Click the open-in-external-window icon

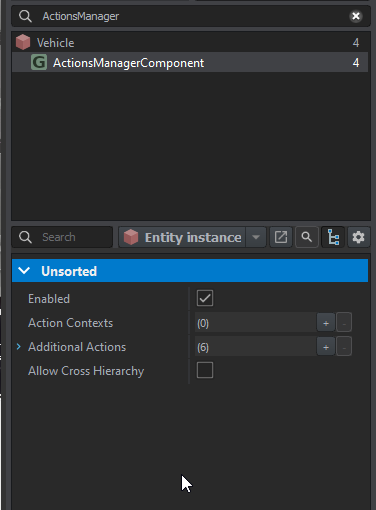pos(281,237)
